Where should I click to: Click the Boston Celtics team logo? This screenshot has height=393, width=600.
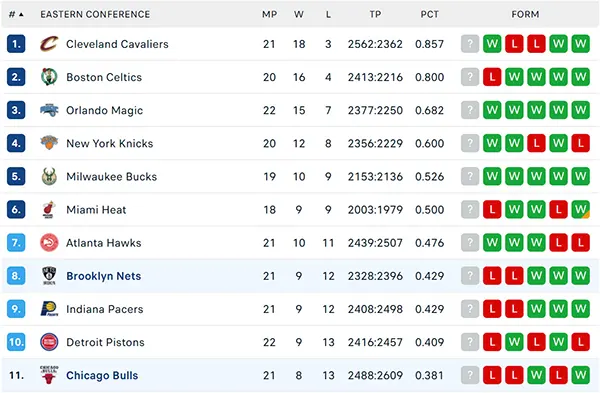click(49, 77)
